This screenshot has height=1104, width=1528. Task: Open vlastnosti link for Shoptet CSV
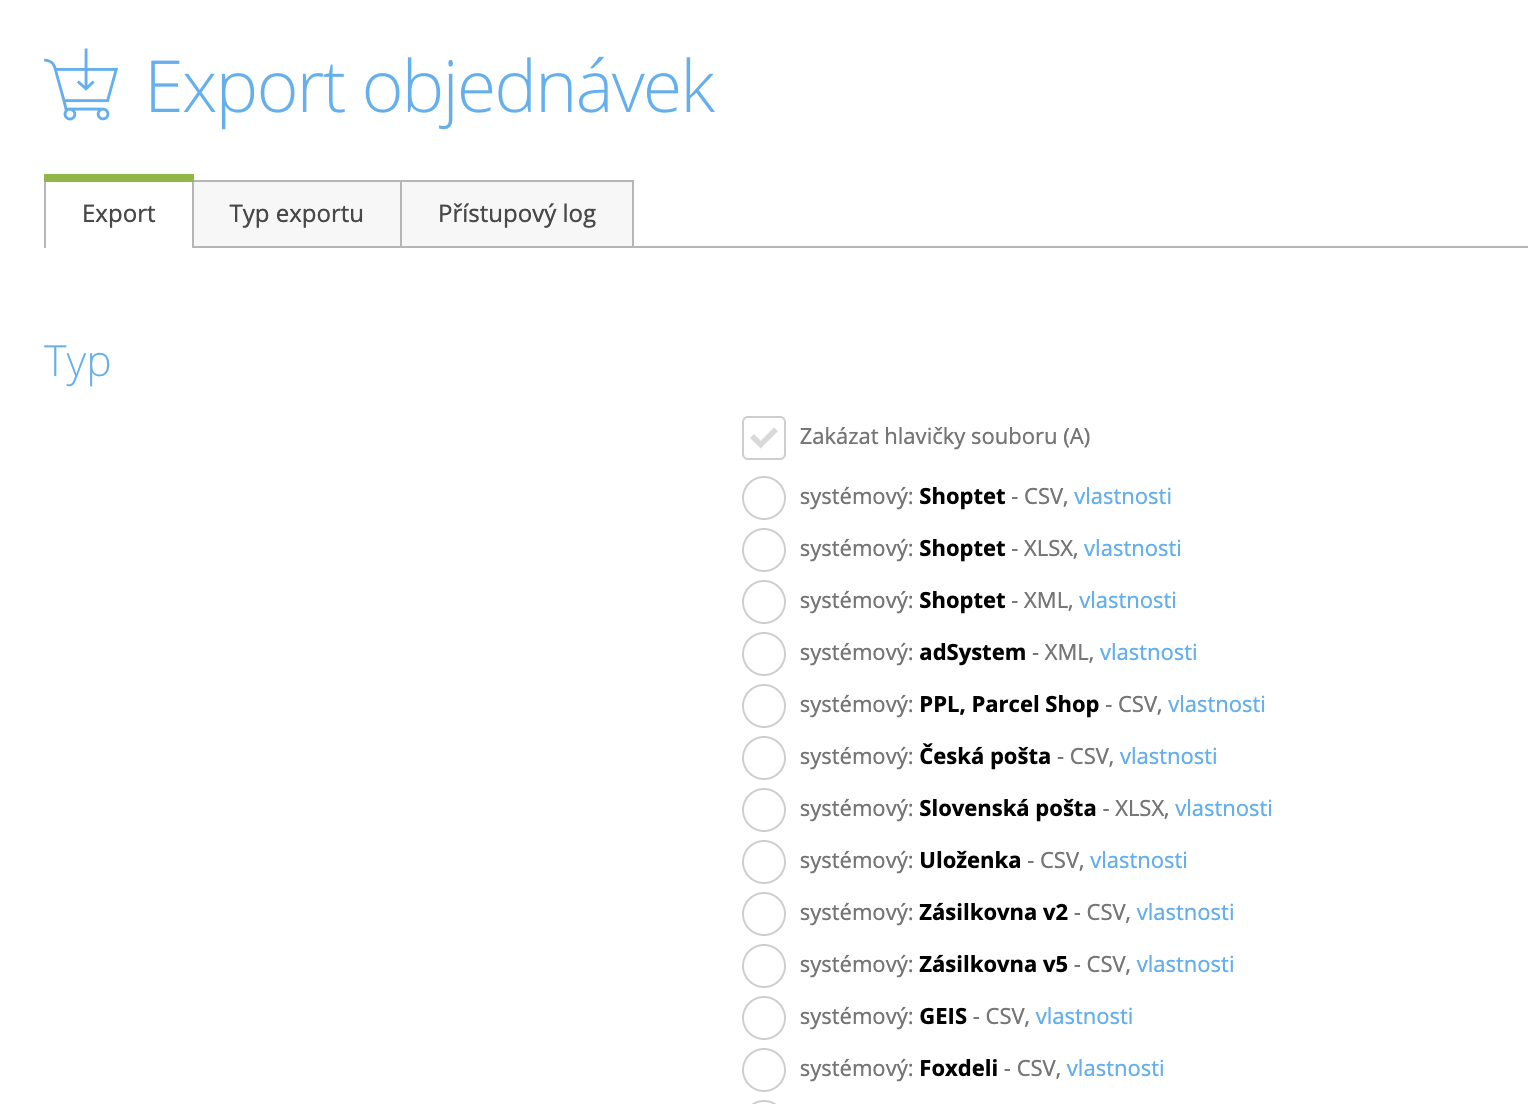coord(1122,497)
